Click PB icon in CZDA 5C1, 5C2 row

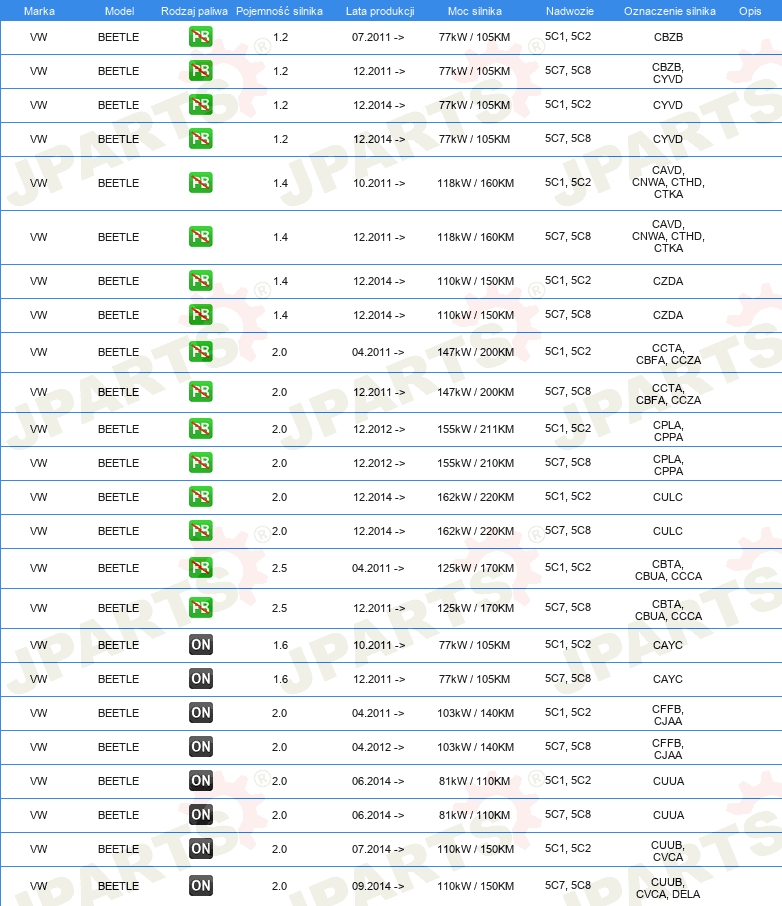point(201,281)
